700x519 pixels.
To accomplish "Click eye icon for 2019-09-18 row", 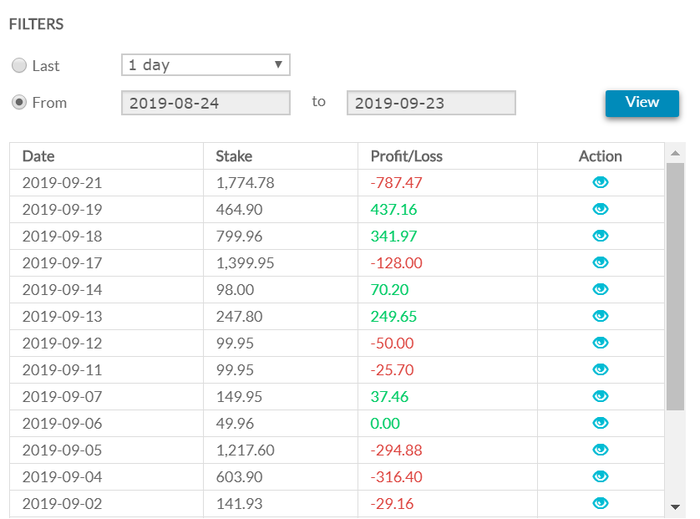I will [x=600, y=236].
